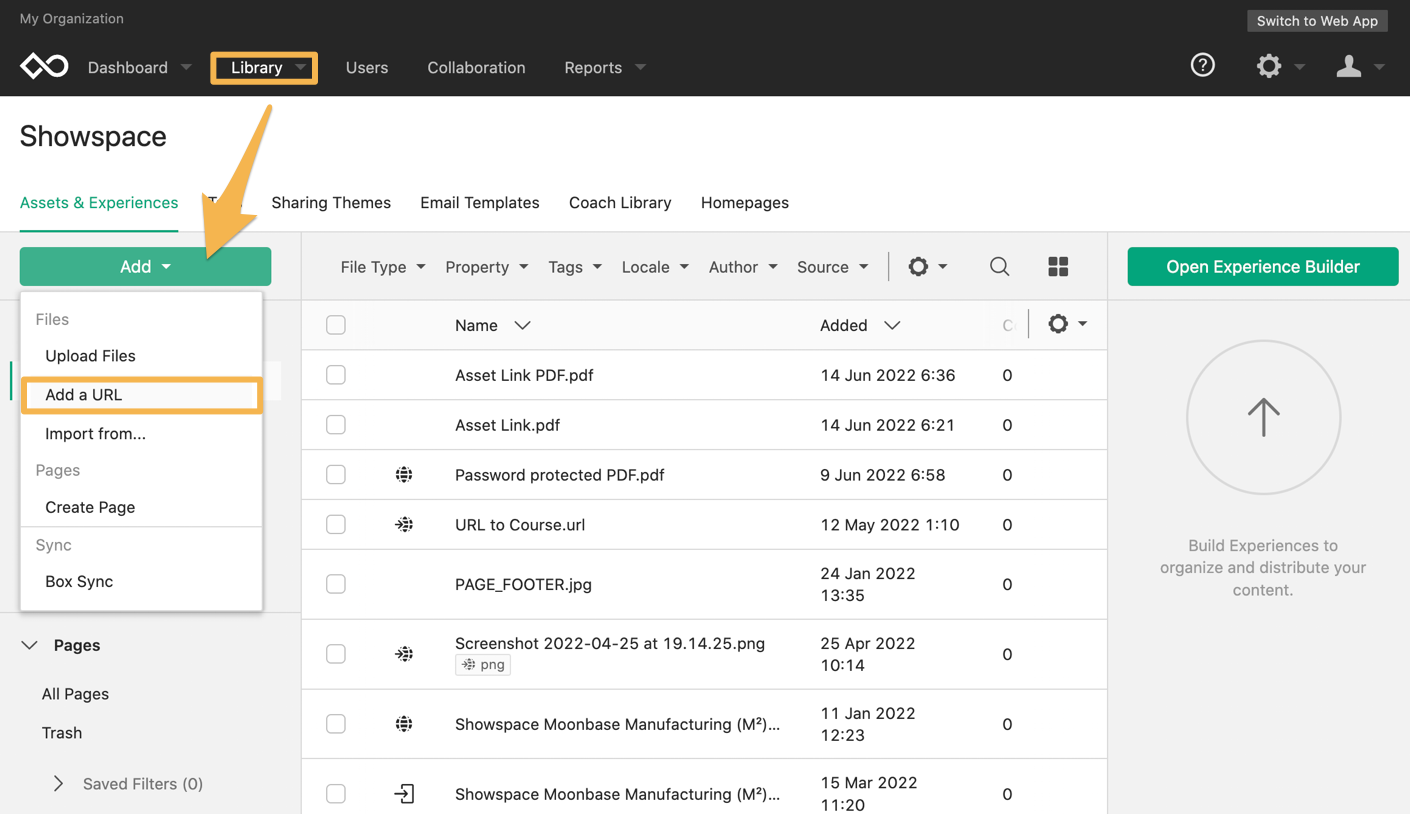
Task: Switch to Email Templates tab
Action: click(480, 202)
